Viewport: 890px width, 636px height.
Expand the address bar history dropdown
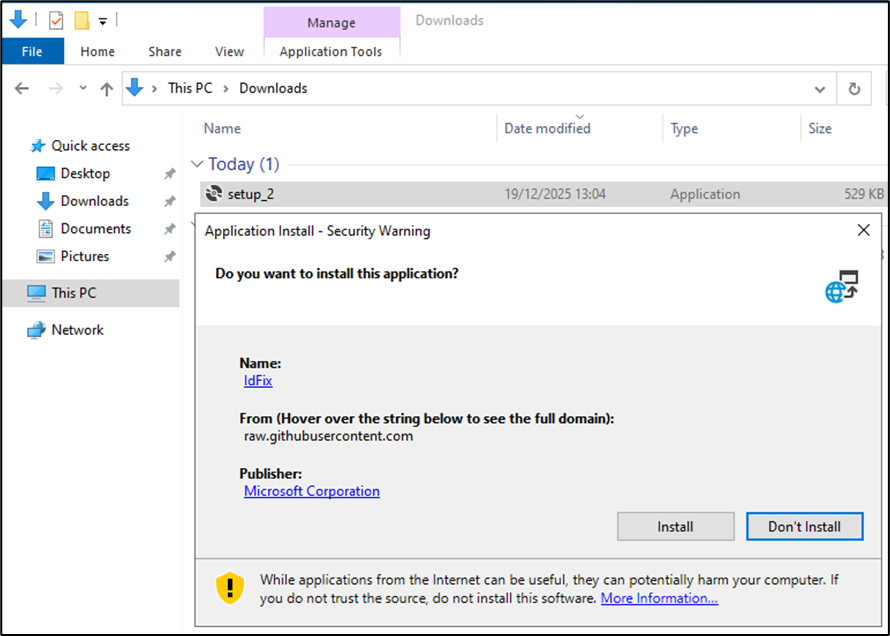(820, 89)
